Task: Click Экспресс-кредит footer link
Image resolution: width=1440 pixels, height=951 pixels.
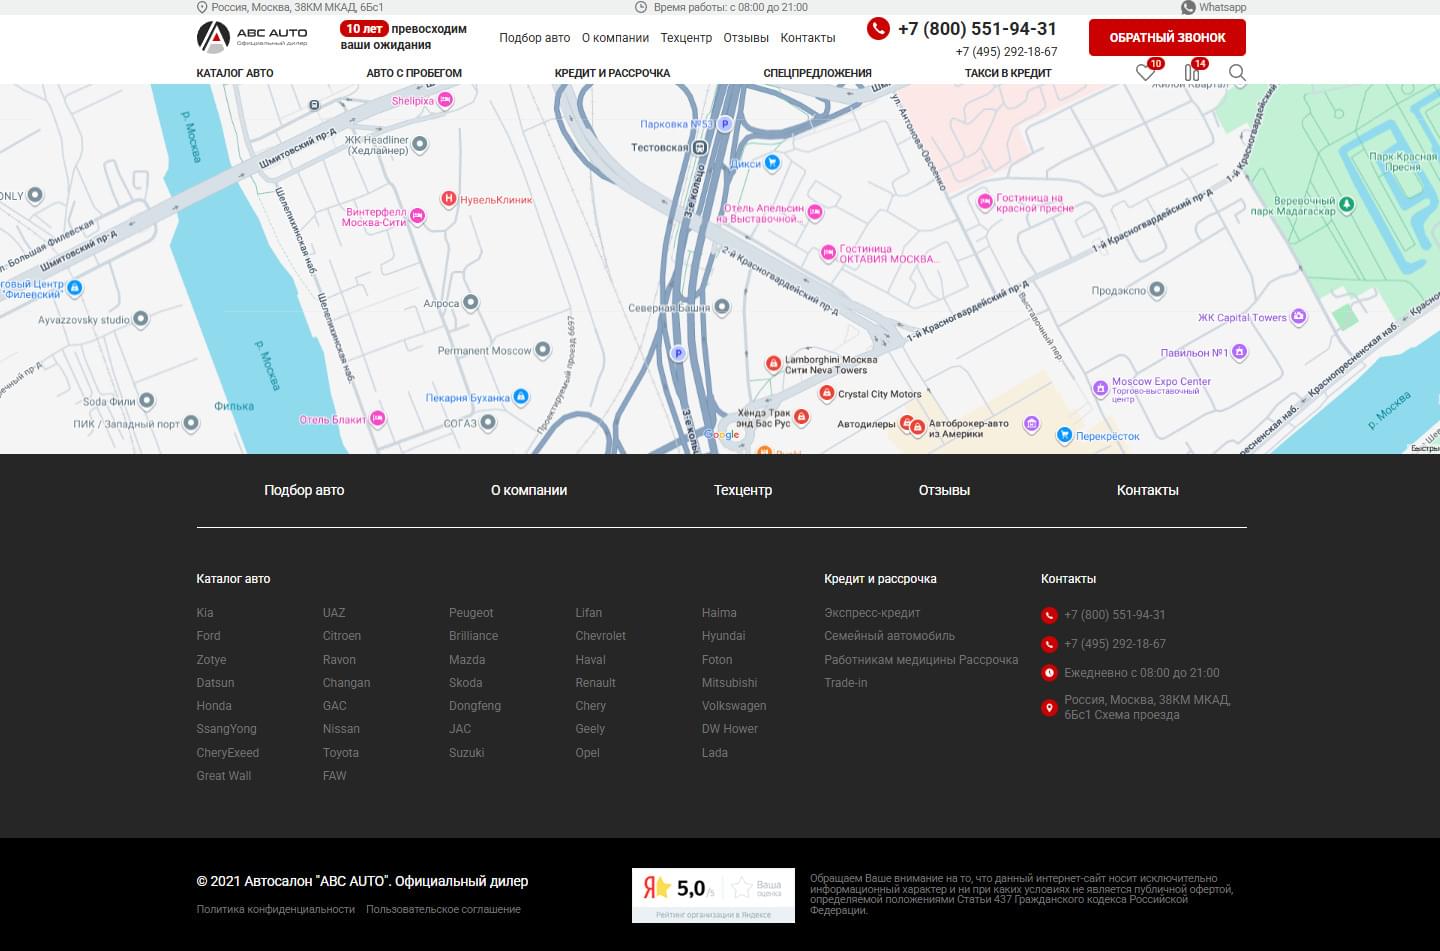Action: 872,613
